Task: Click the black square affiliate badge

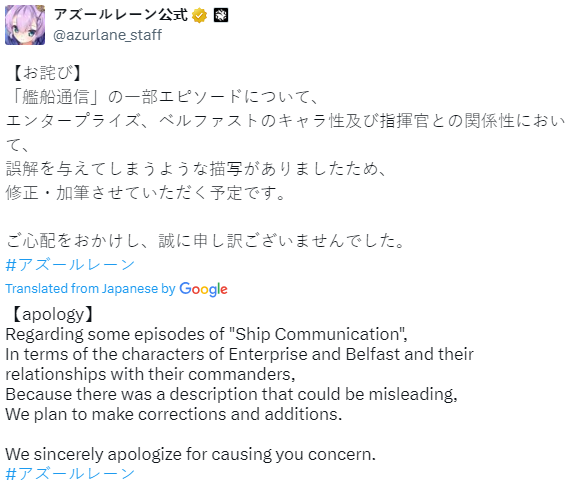Action: 220,15
